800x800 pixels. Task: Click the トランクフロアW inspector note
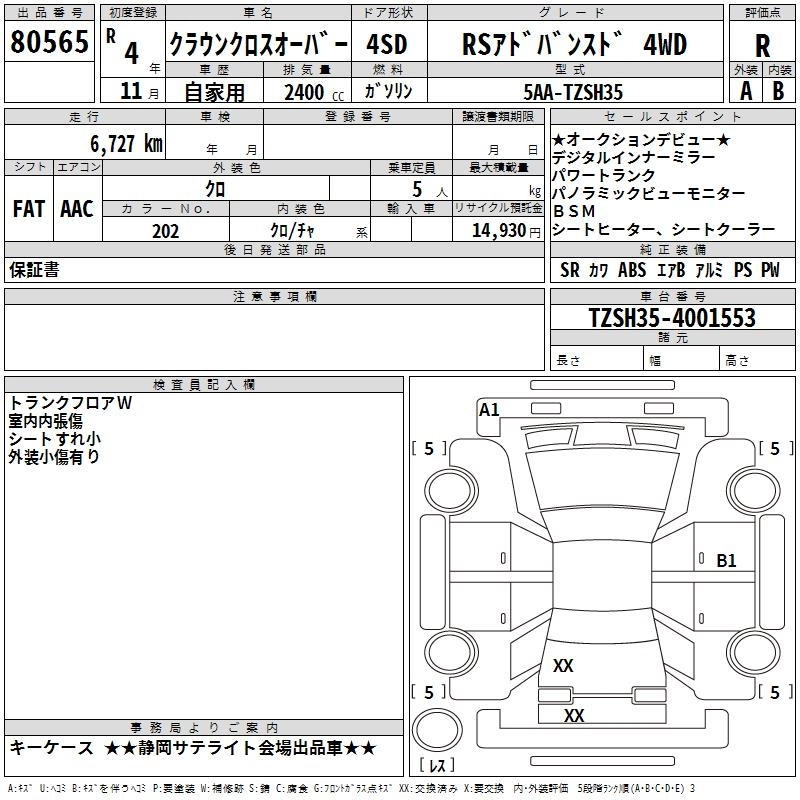(70, 403)
